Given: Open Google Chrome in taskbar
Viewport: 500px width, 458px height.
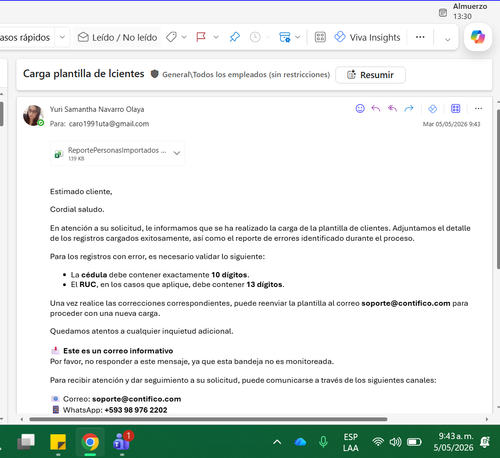Looking at the screenshot, I should [90, 442].
